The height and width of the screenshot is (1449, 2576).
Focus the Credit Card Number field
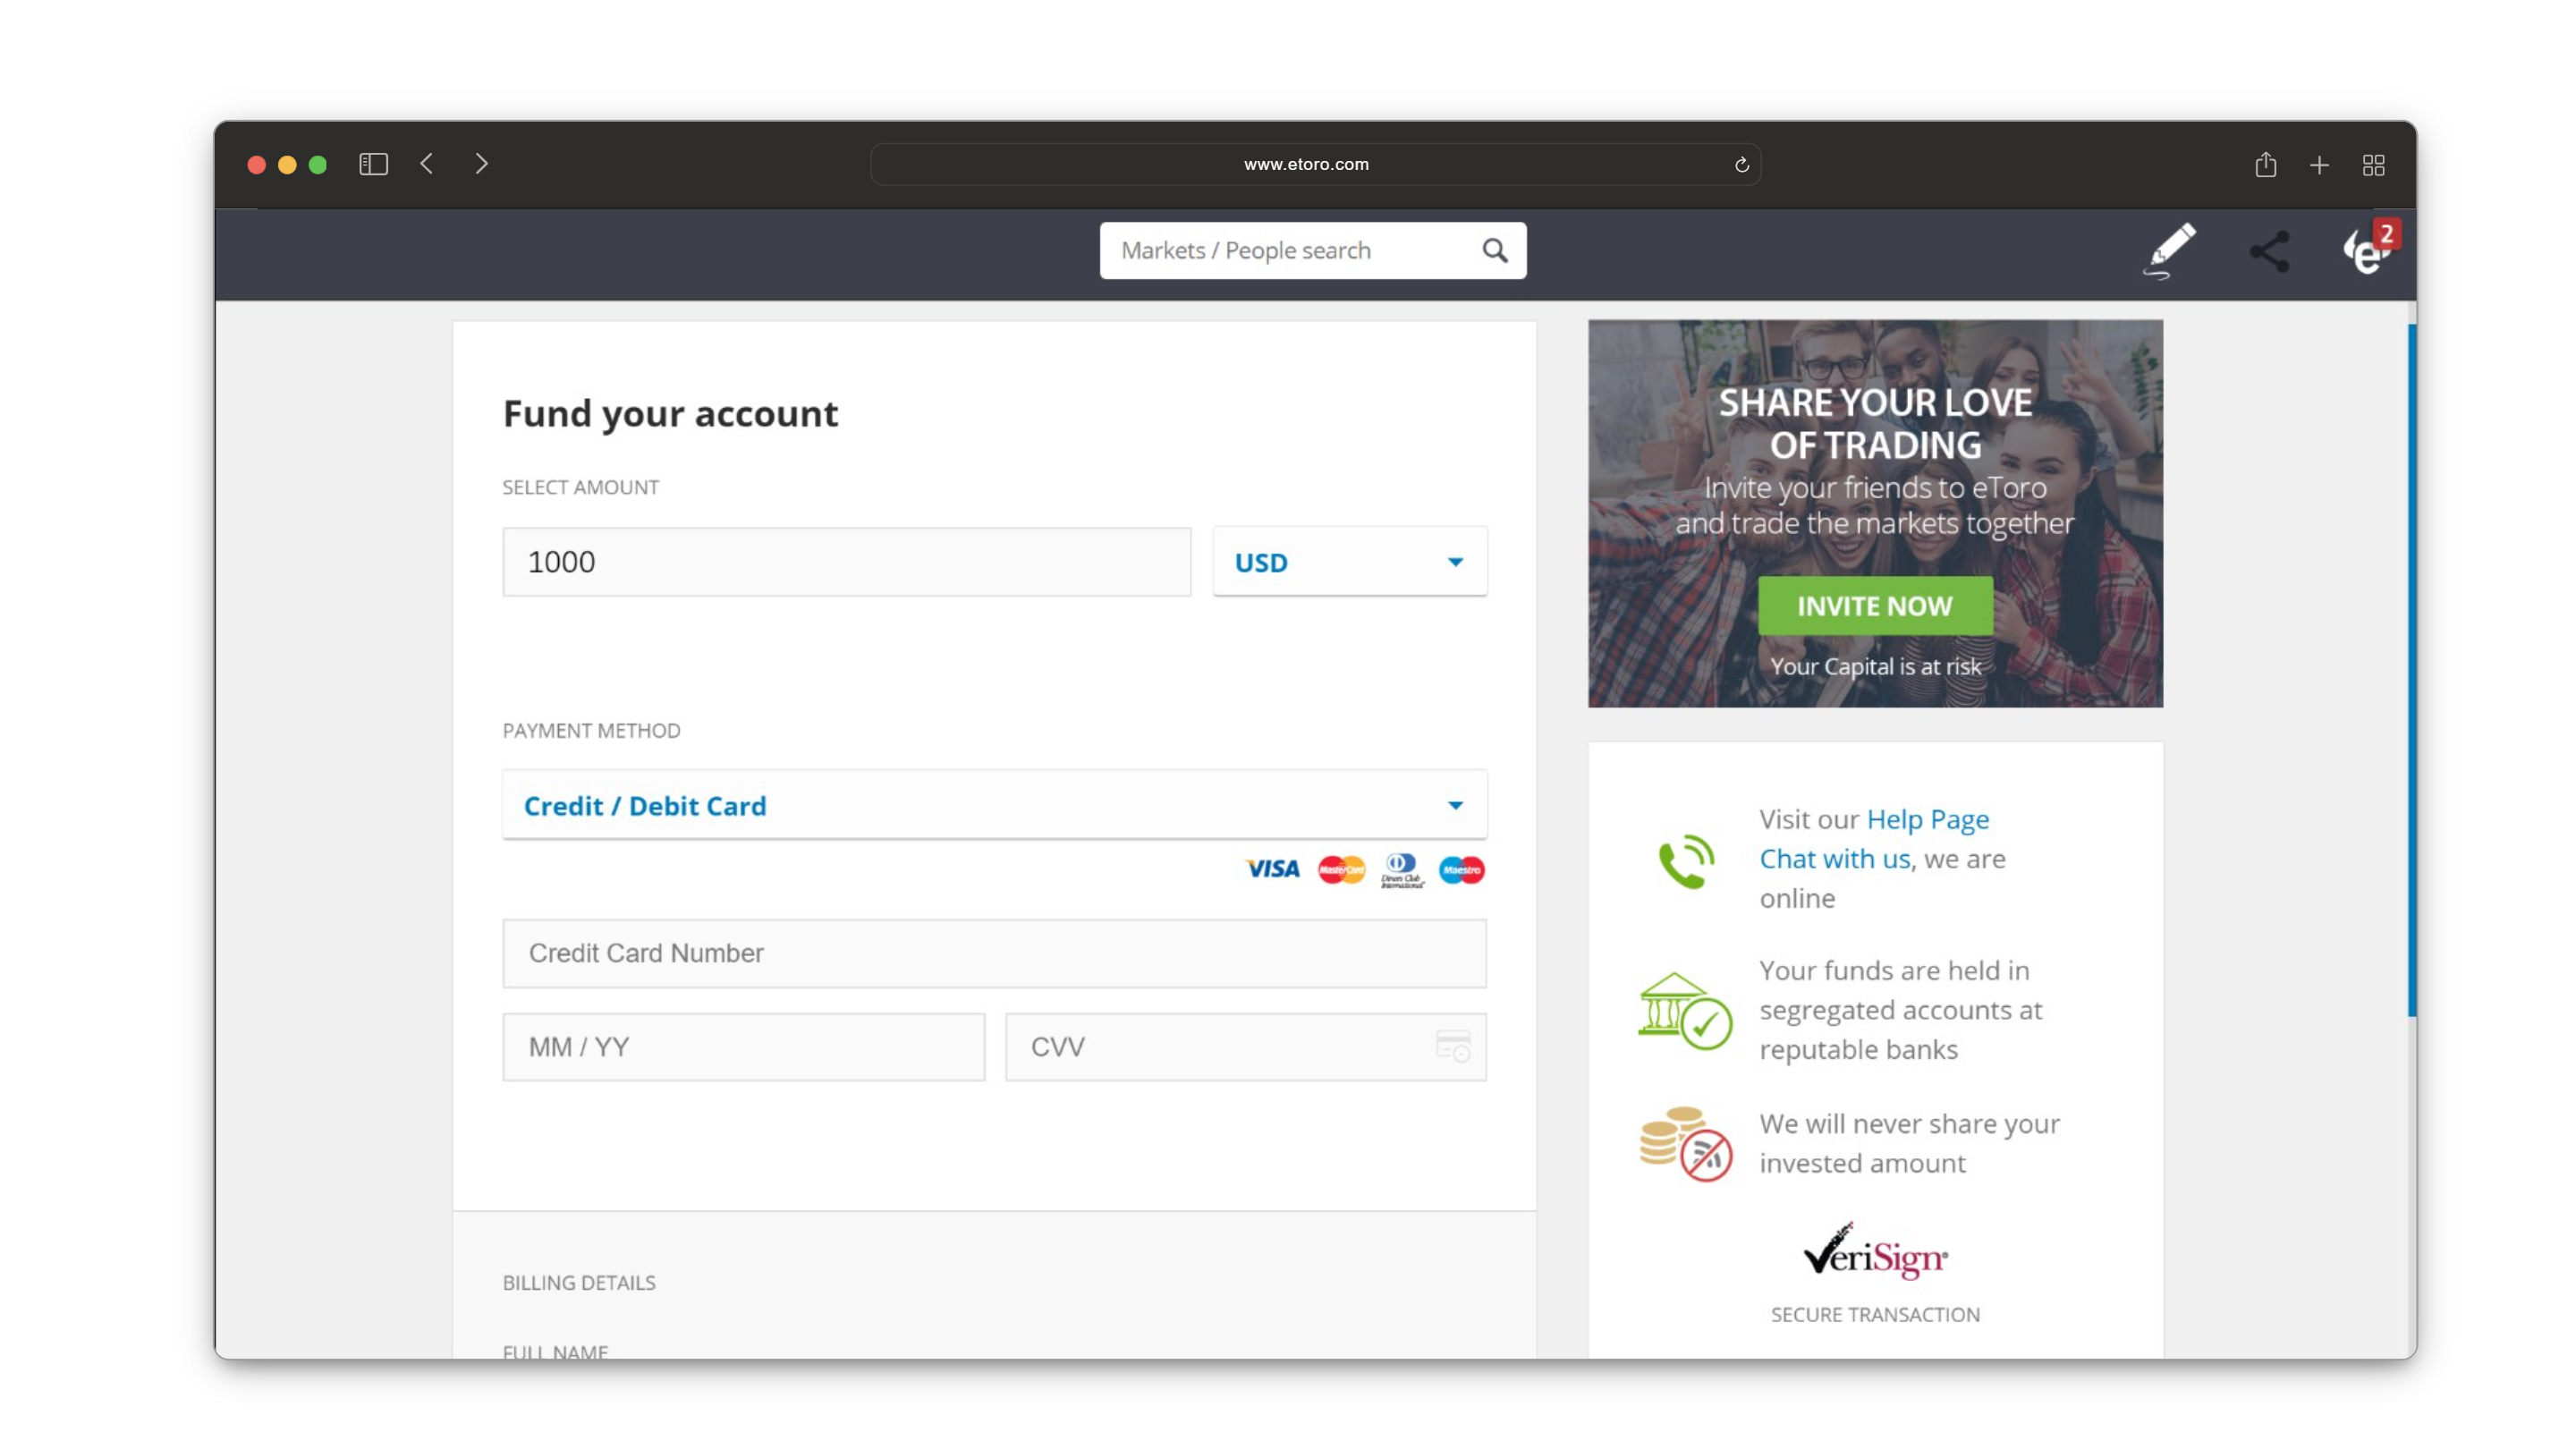pyautogui.click(x=994, y=953)
